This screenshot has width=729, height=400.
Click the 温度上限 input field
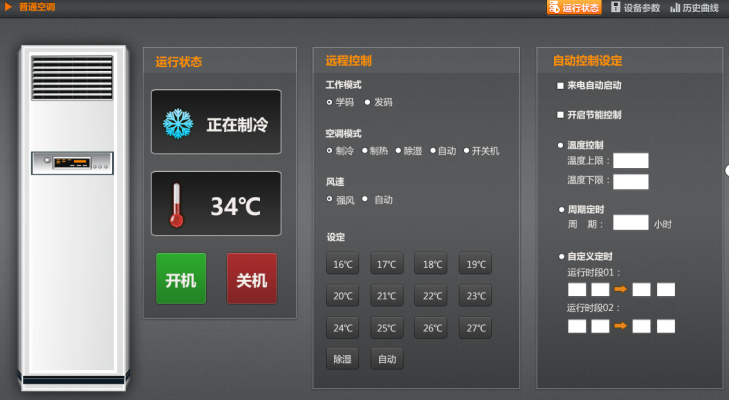pos(630,161)
